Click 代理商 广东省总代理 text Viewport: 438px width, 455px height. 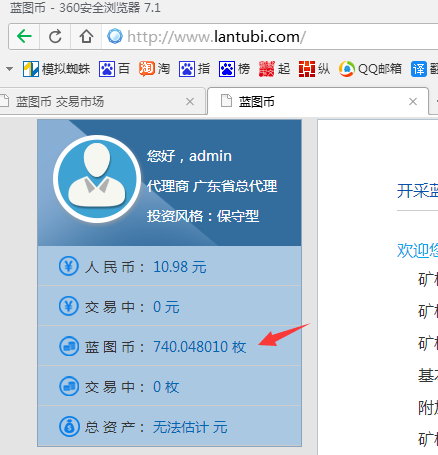click(212, 186)
